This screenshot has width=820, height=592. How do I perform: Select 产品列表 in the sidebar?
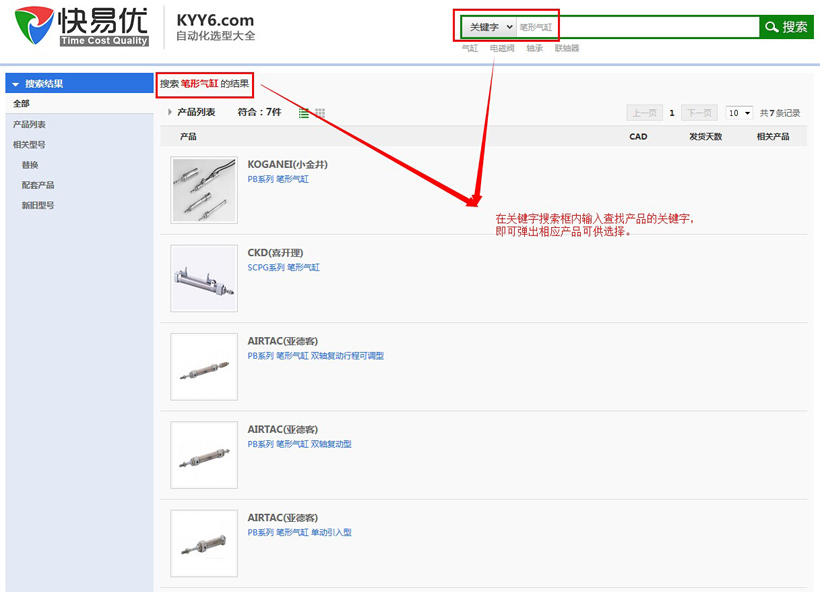(29, 124)
